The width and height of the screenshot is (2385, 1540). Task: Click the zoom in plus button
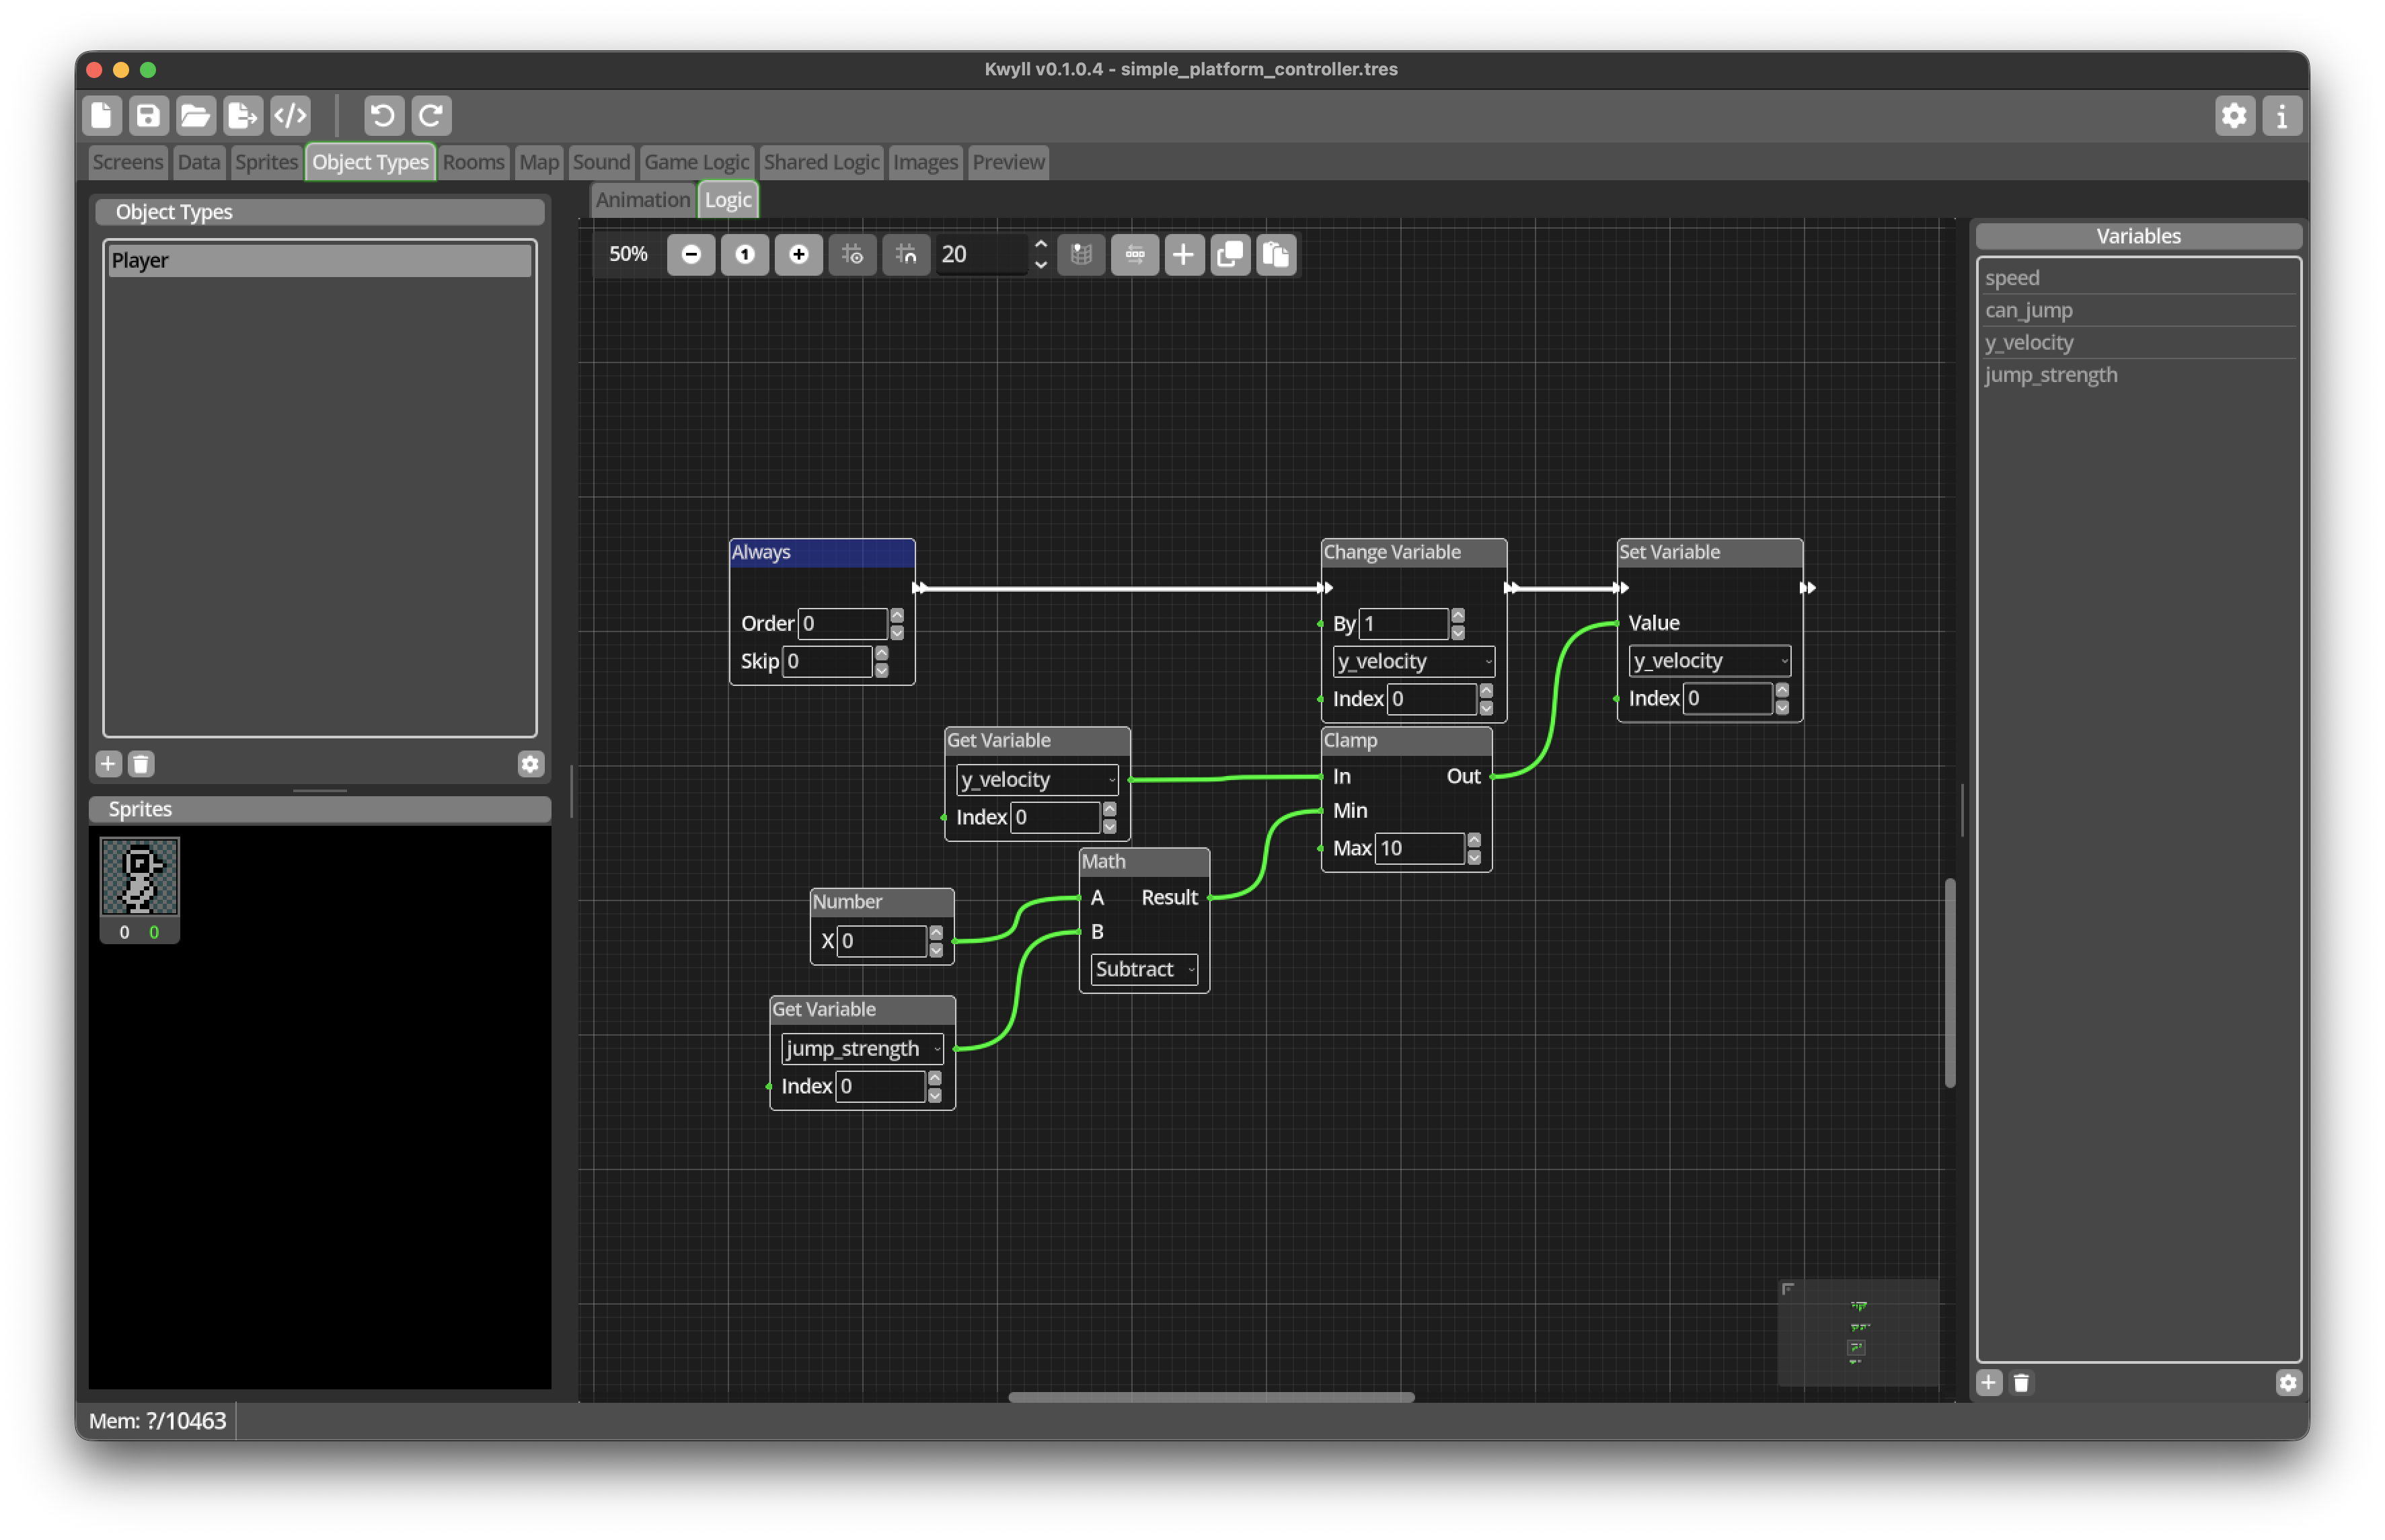798,254
